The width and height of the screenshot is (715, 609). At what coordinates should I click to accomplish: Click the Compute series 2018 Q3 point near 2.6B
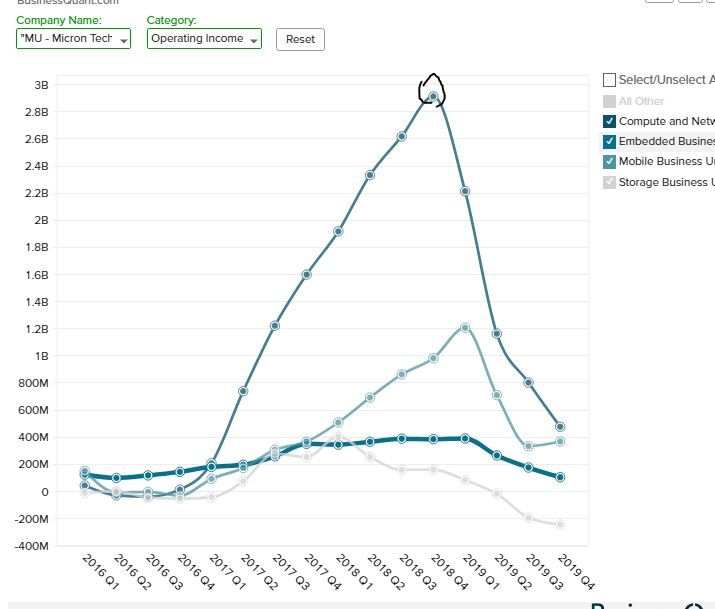tap(402, 136)
